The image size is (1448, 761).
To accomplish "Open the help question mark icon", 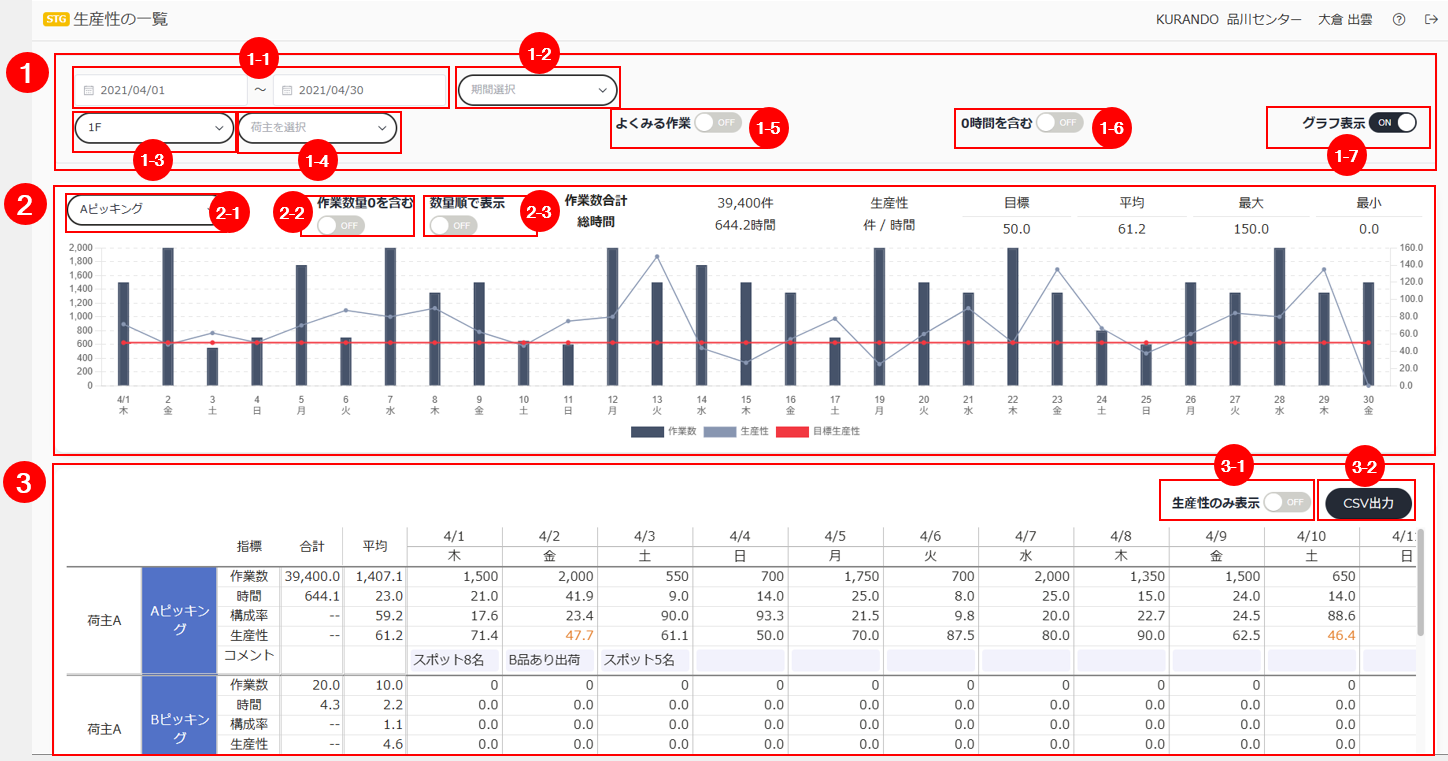I will point(1399,19).
